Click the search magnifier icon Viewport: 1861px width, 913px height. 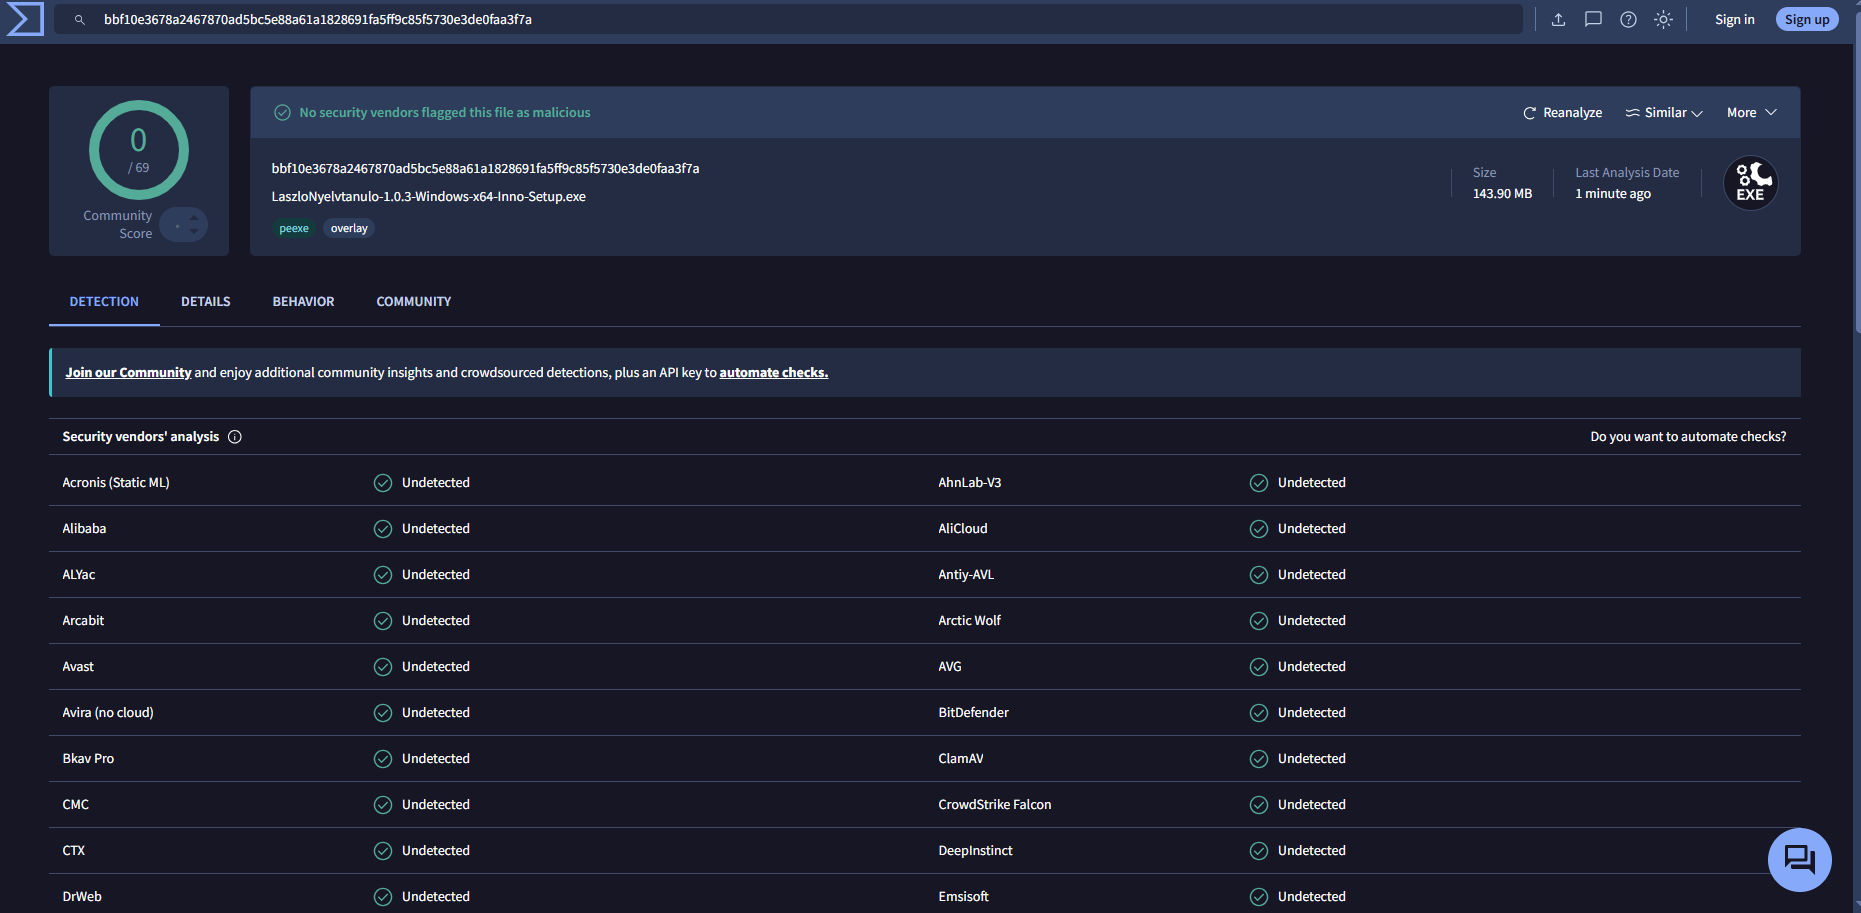(x=80, y=19)
